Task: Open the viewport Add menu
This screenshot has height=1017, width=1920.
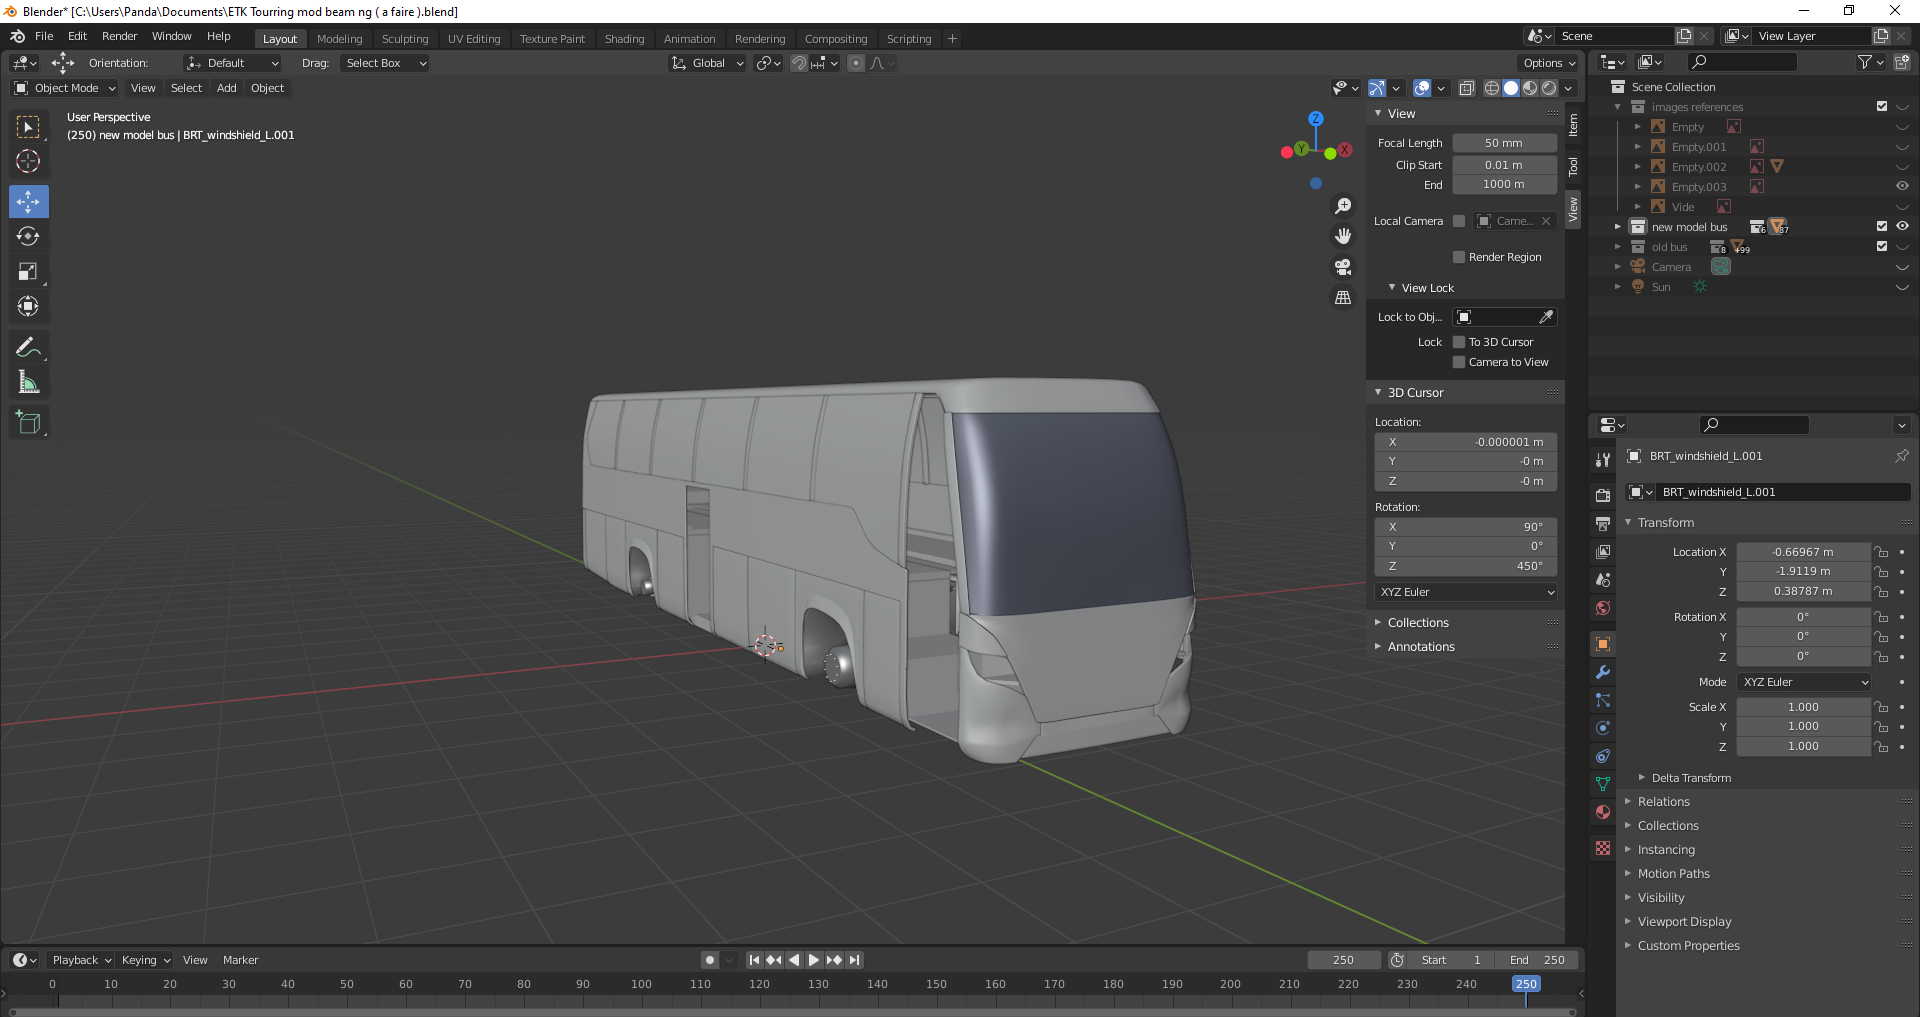Action: (x=227, y=88)
